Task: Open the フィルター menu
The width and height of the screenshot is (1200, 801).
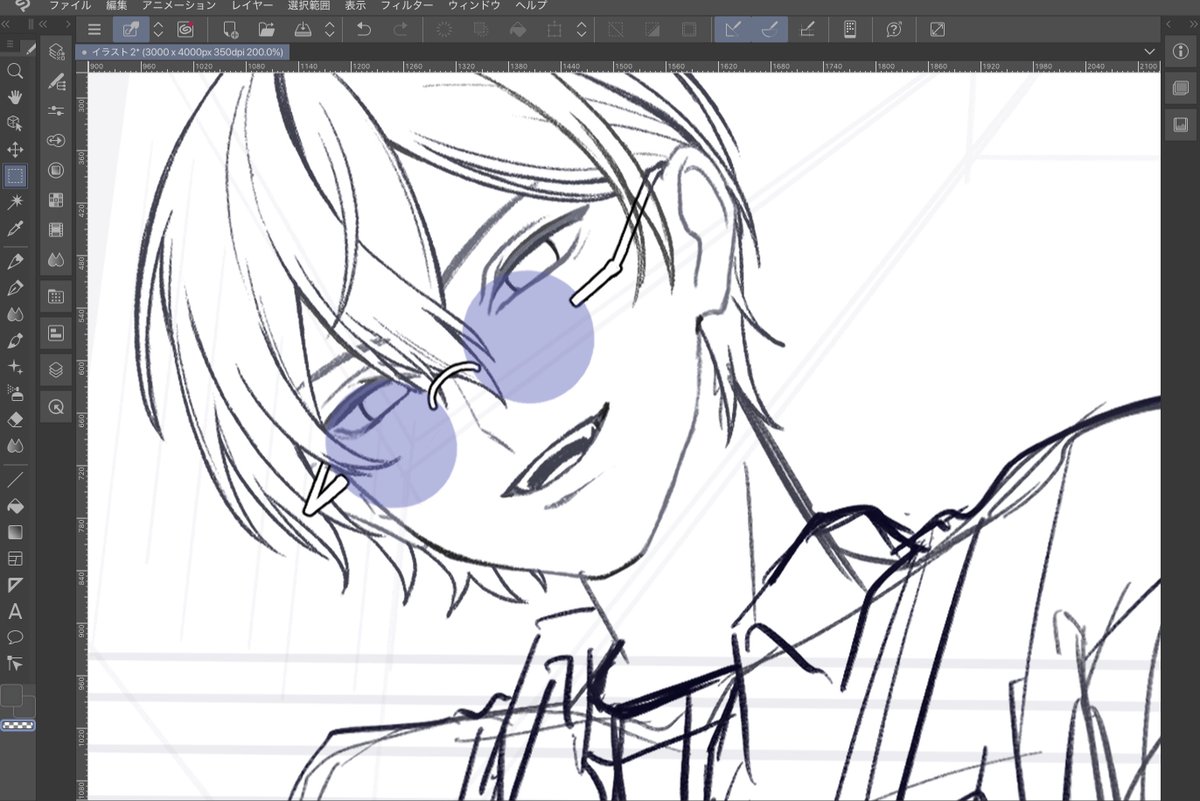Action: coord(407,5)
